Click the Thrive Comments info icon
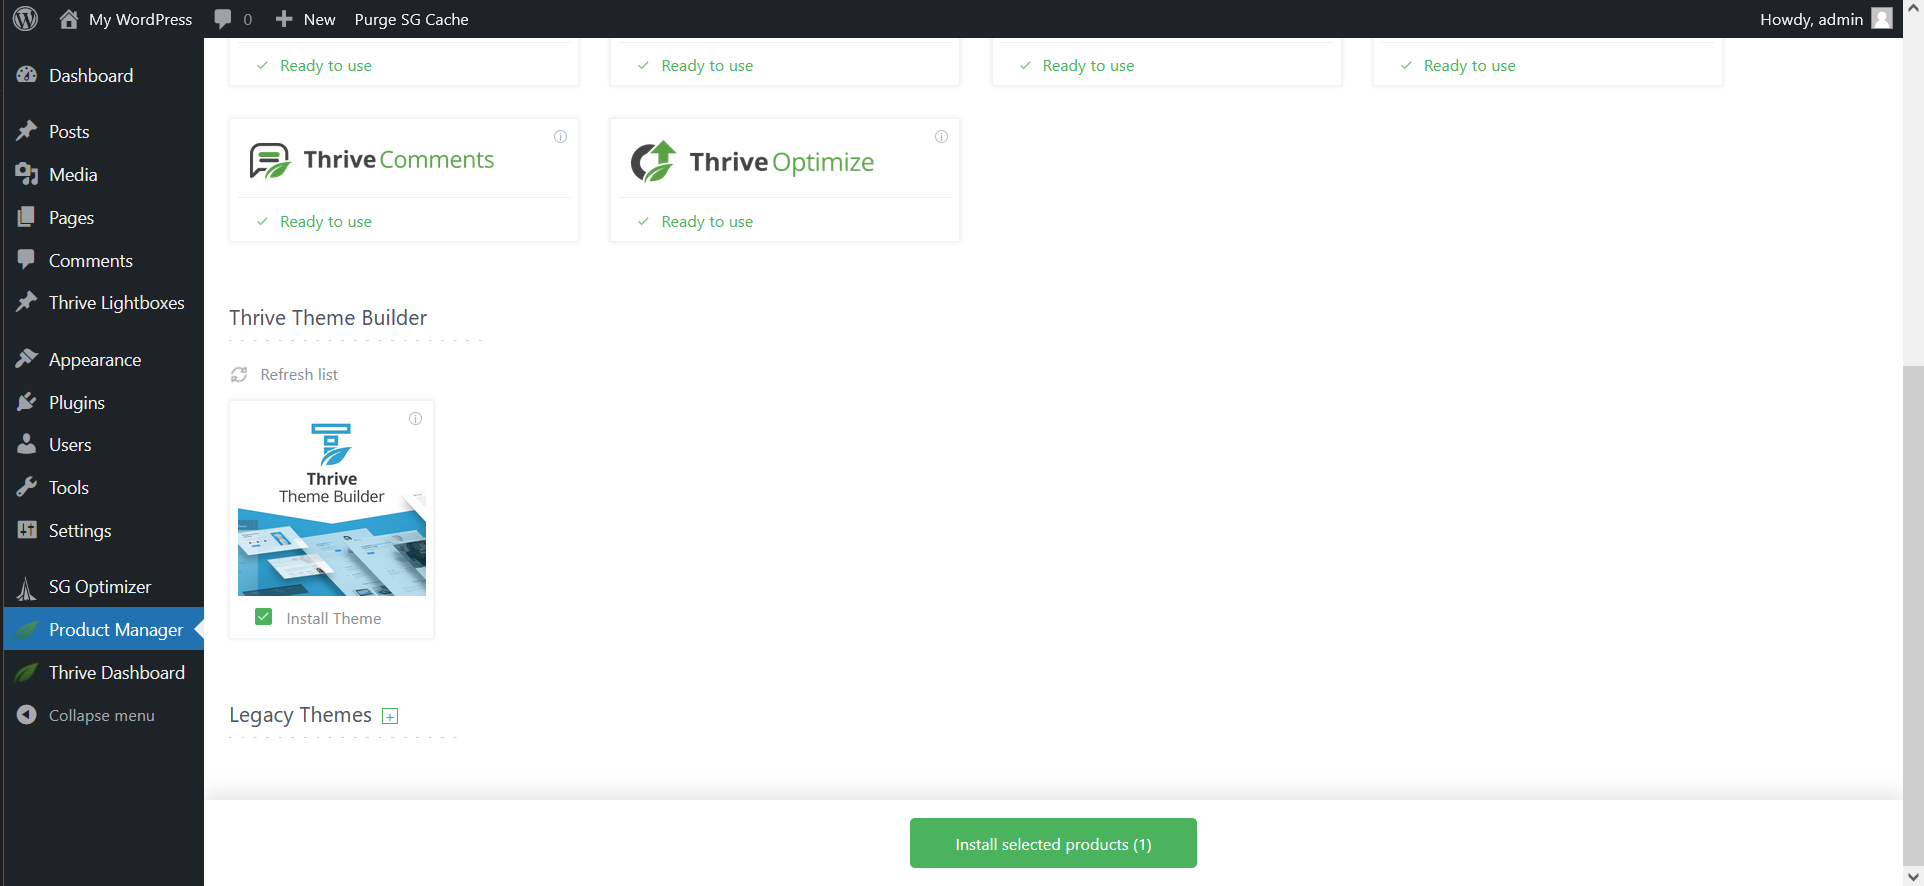Image resolution: width=1924 pixels, height=886 pixels. coord(560,137)
